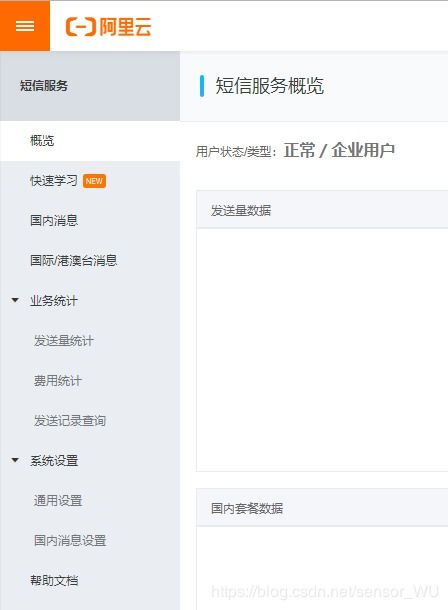Collapse the 业务统计 section arrow

(15, 300)
